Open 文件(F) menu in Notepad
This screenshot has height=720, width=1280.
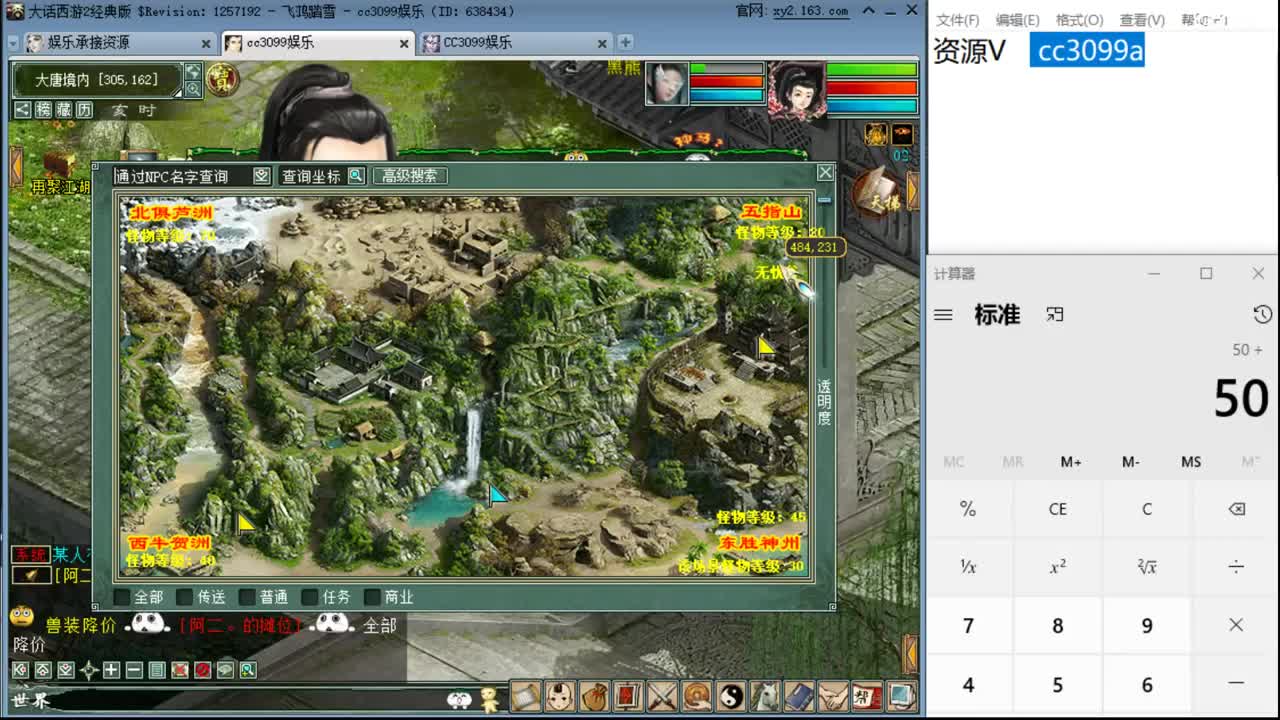958,20
